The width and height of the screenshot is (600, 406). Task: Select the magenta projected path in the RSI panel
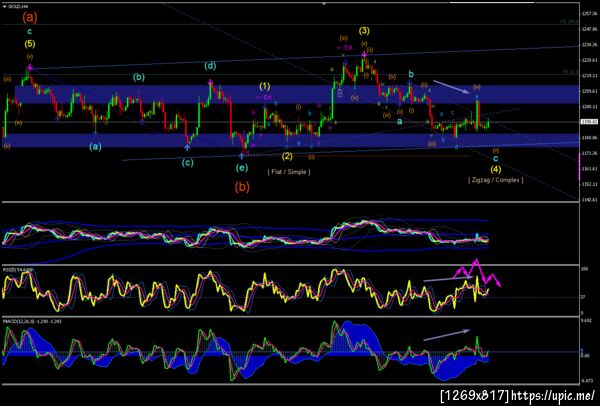pos(477,273)
